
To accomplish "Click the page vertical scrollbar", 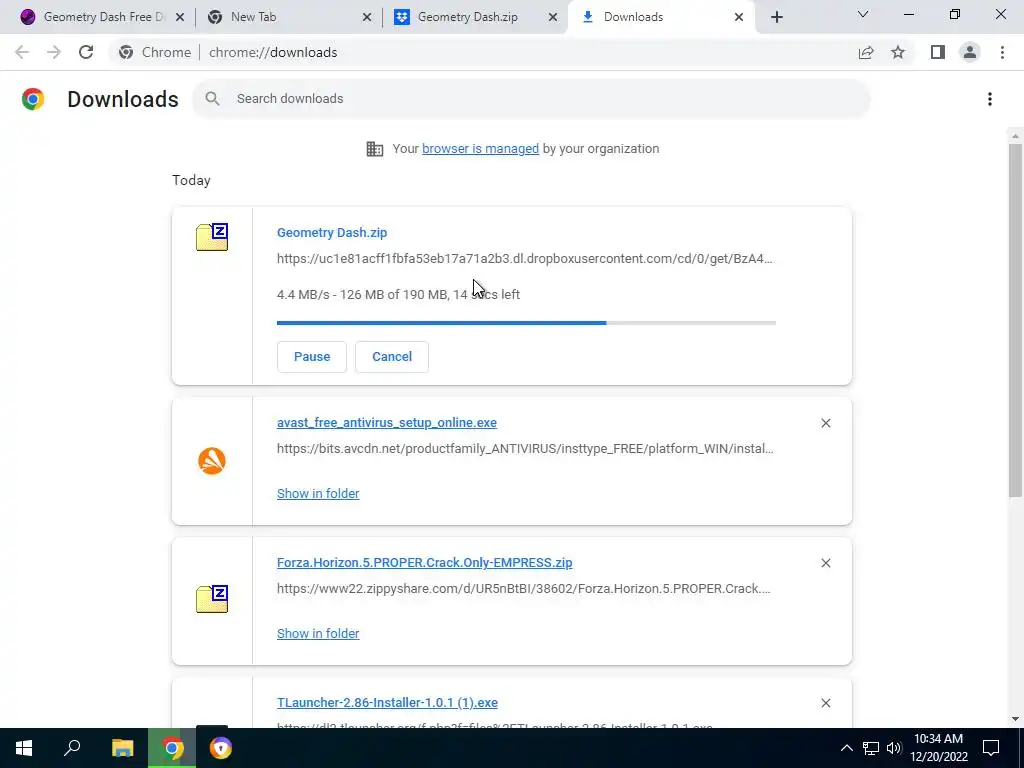I will 1015,320.
